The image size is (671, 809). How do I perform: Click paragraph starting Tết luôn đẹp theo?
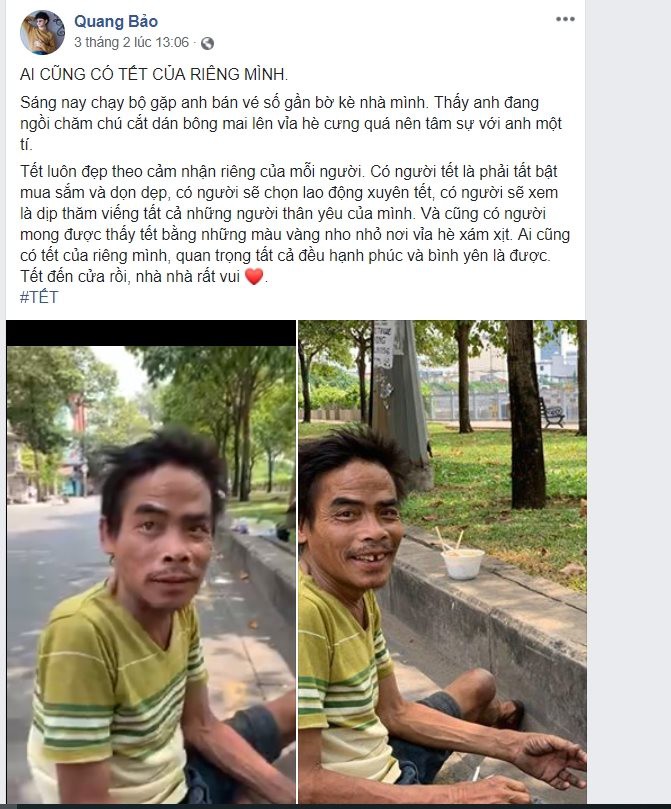tap(295, 223)
